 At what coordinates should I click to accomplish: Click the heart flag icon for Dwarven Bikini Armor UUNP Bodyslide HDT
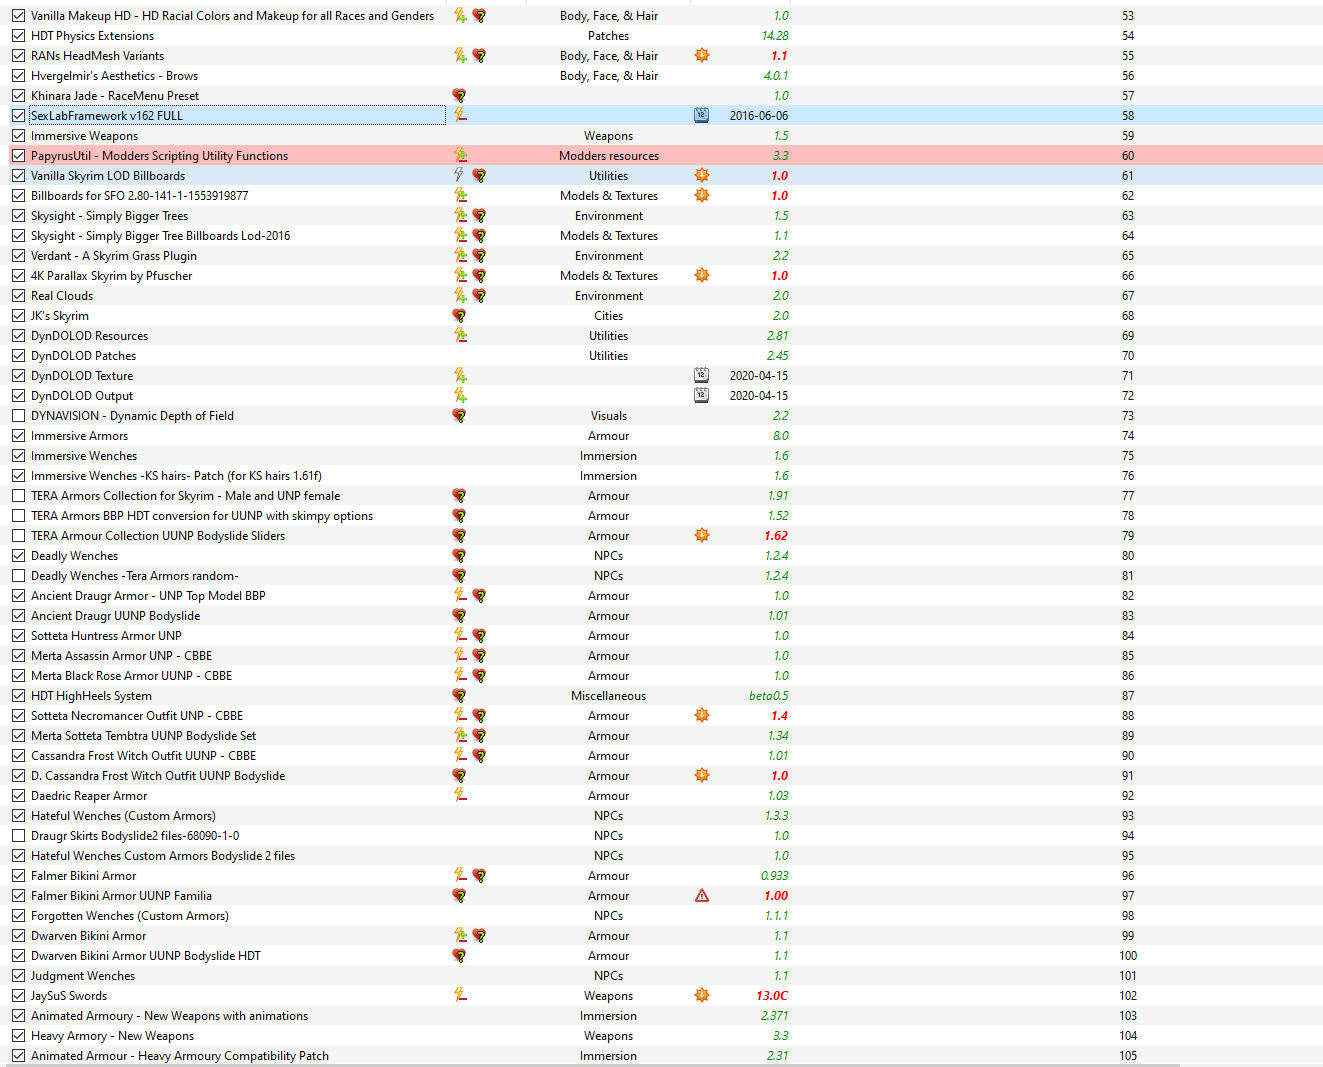(459, 955)
